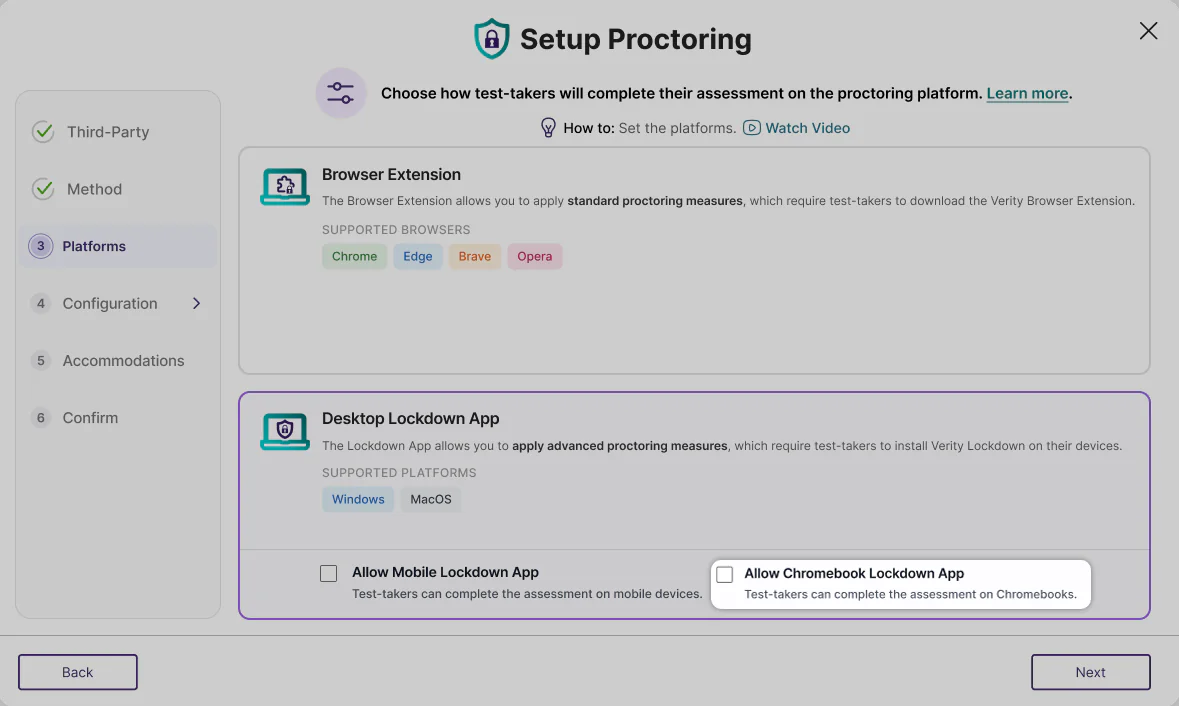Select the Browser Extension laptop icon
The height and width of the screenshot is (706, 1179).
284,186
